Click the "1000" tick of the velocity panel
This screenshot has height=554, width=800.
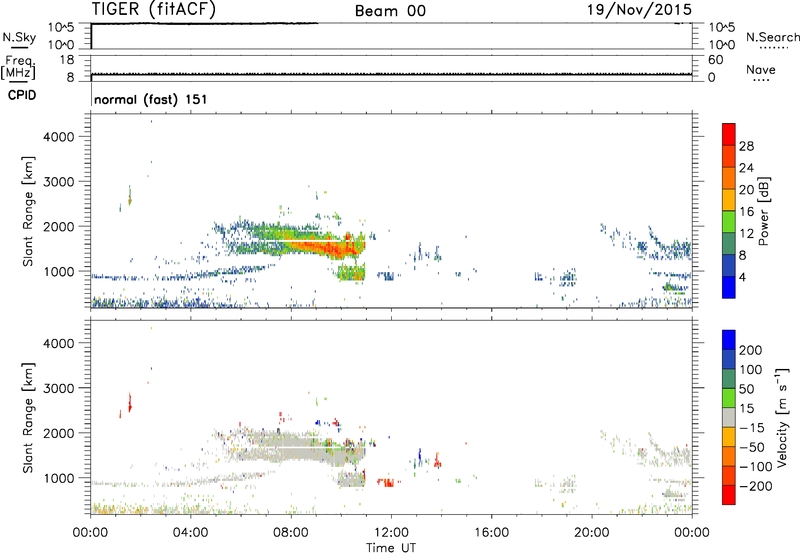[58, 478]
